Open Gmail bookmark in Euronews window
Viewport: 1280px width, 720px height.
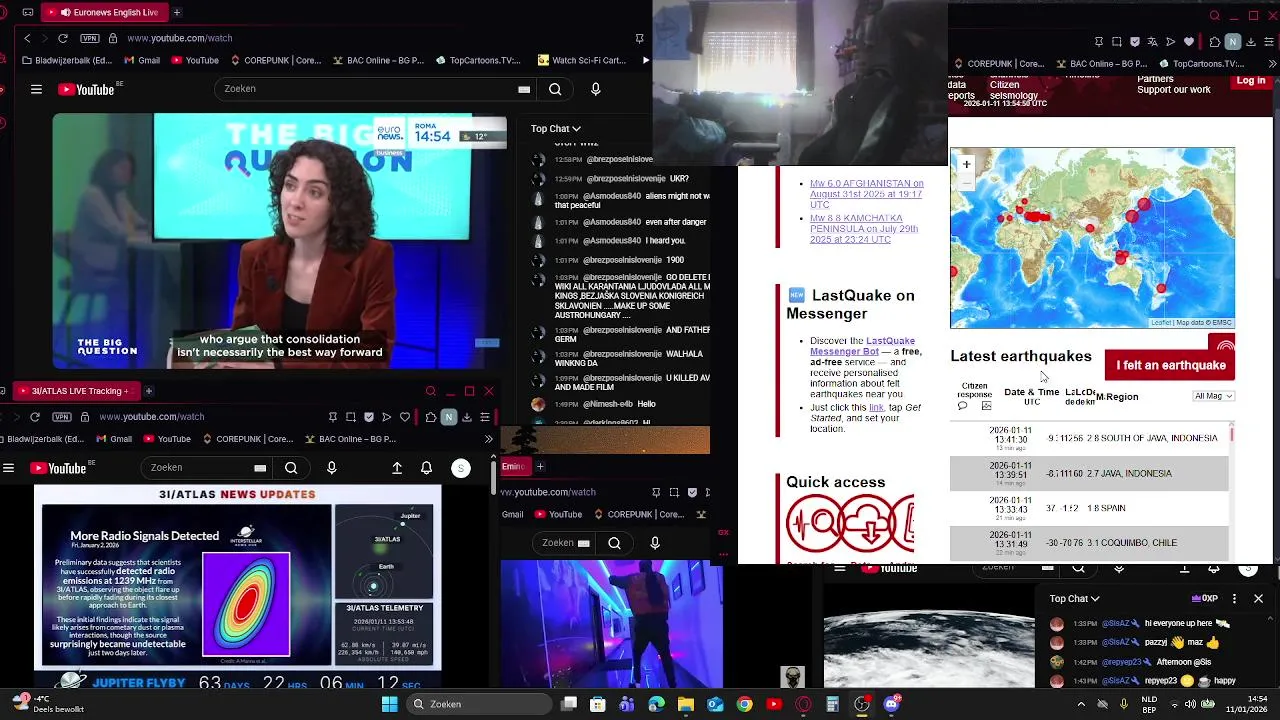pyautogui.click(x=141, y=60)
